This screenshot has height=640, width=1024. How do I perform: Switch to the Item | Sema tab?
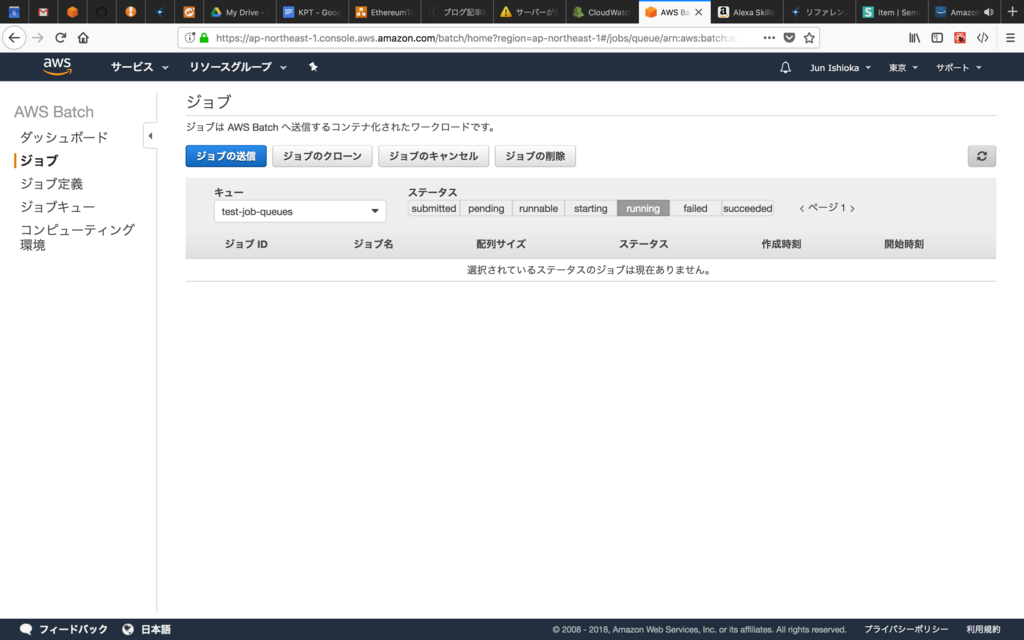(891, 12)
